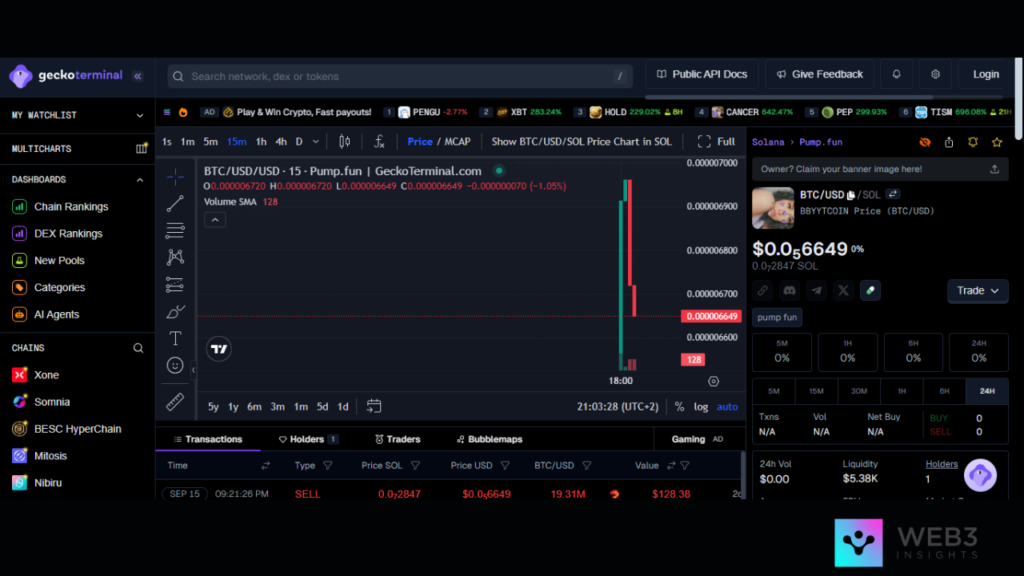Select the trend line drawing tool

point(175,204)
